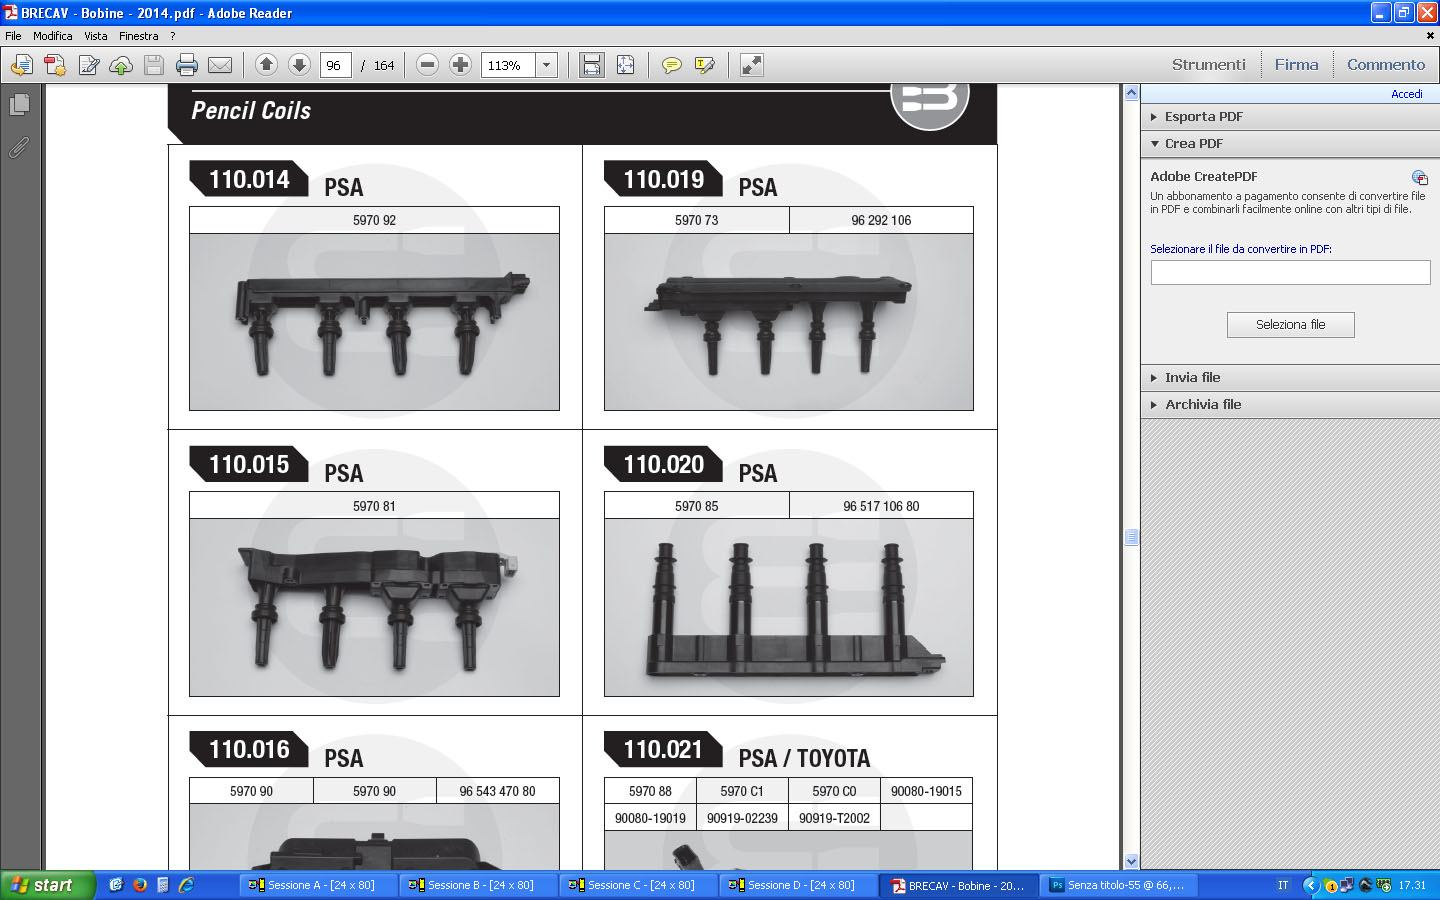Switch to Senza titolo-55 Photoshop taskbar item
1440x900 pixels.
[x=1118, y=885]
